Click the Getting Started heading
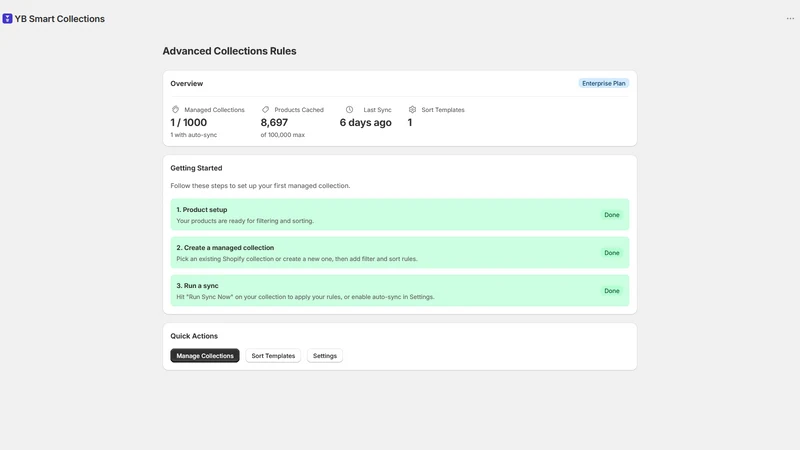800x450 pixels. (196, 168)
